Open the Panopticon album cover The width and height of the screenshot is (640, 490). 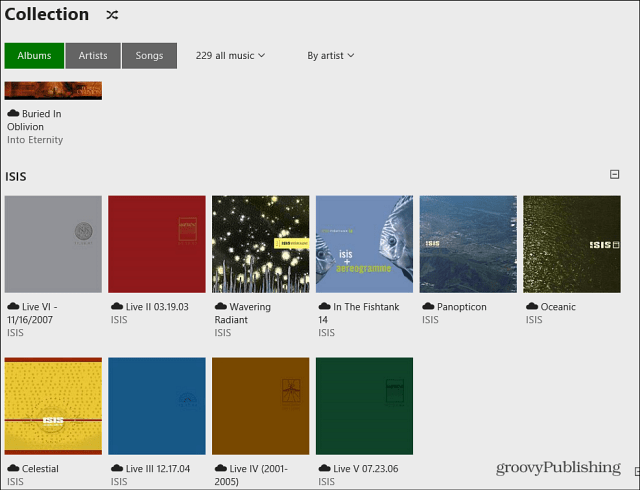468,244
